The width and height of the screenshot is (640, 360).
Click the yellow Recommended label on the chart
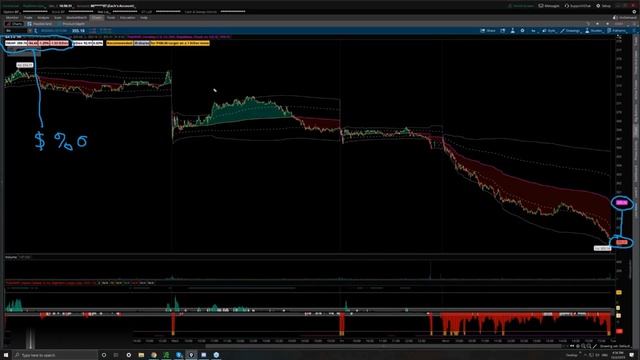(120, 43)
